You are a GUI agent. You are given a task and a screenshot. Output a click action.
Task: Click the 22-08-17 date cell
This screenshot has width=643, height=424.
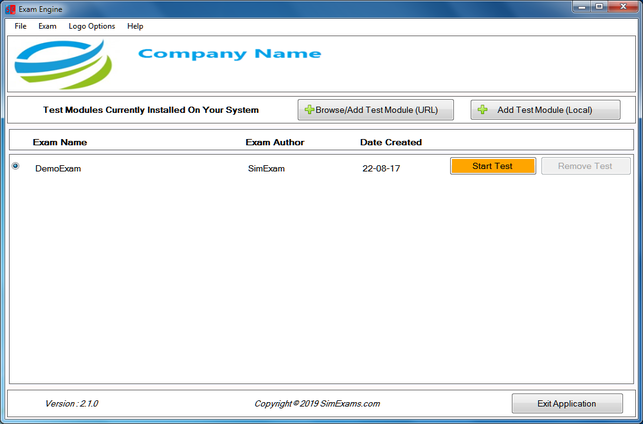coord(381,169)
